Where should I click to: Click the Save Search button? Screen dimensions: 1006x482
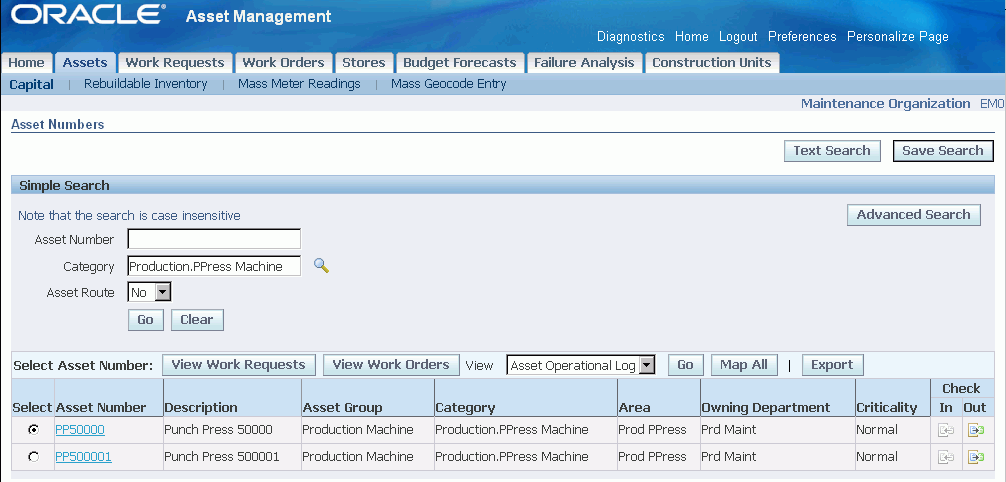pos(943,151)
